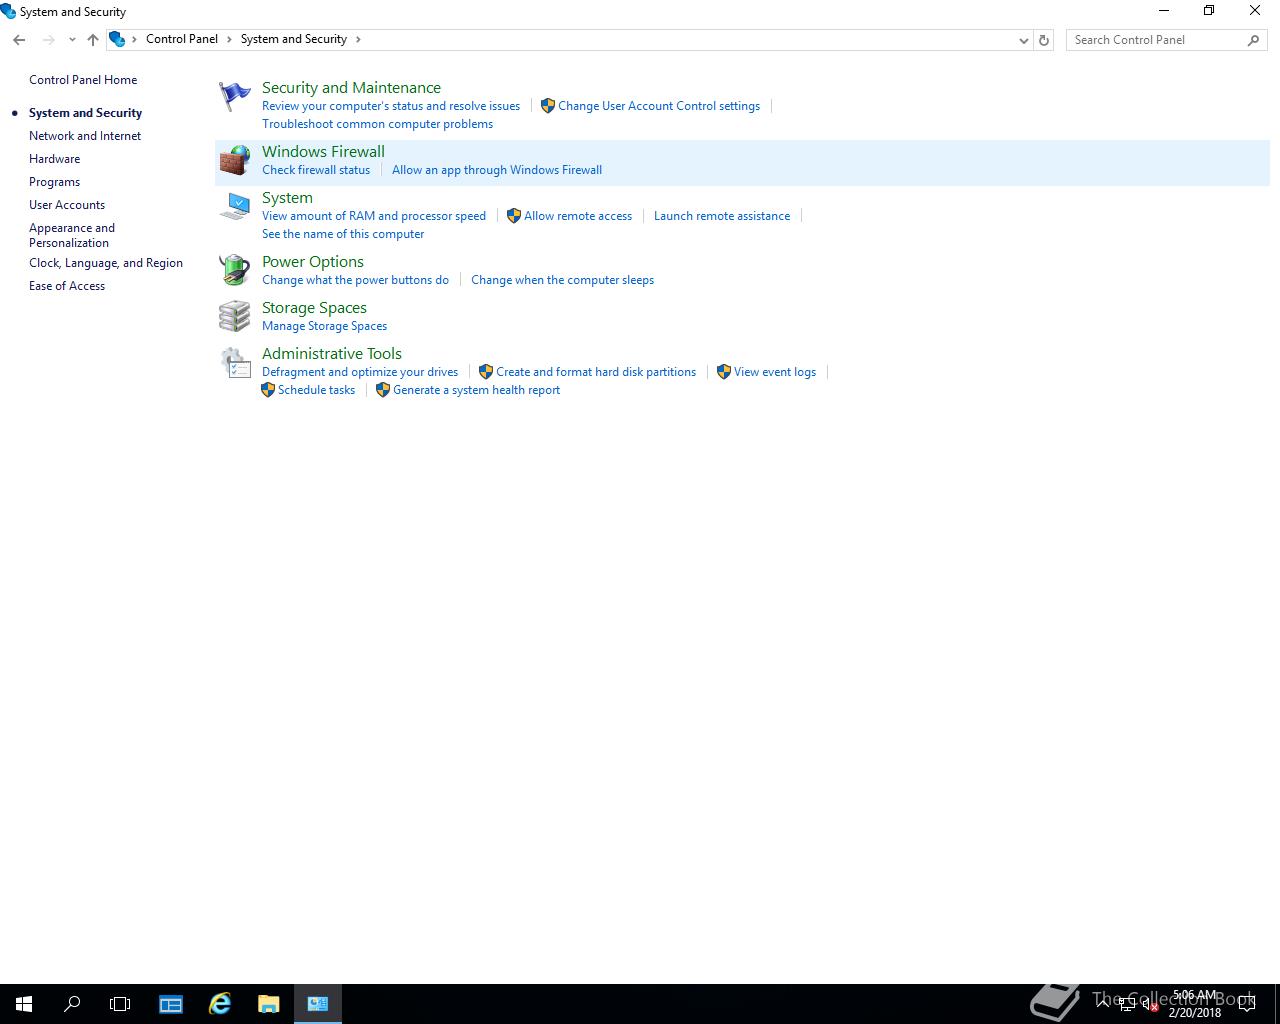Go up one level with the up arrow
Screen dimensions: 1280x1024
(x=93, y=40)
